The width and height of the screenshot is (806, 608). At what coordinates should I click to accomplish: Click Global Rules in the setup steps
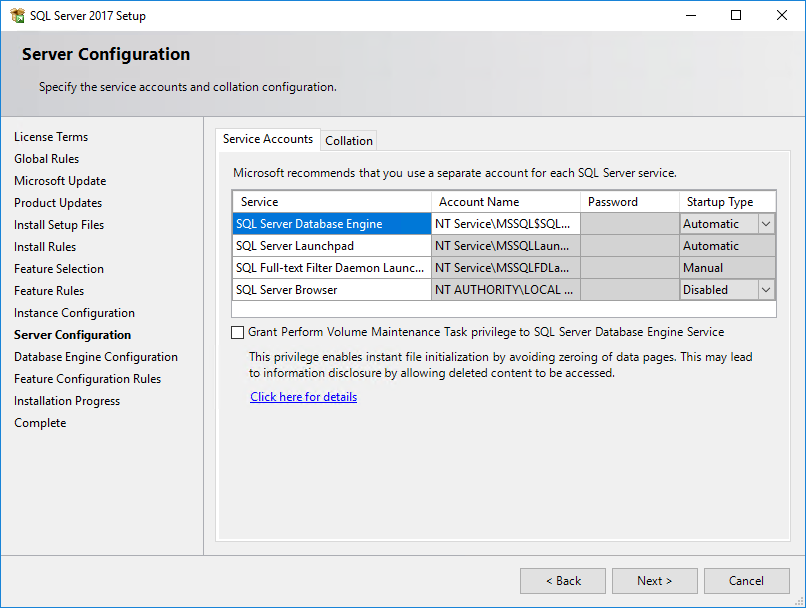point(46,159)
